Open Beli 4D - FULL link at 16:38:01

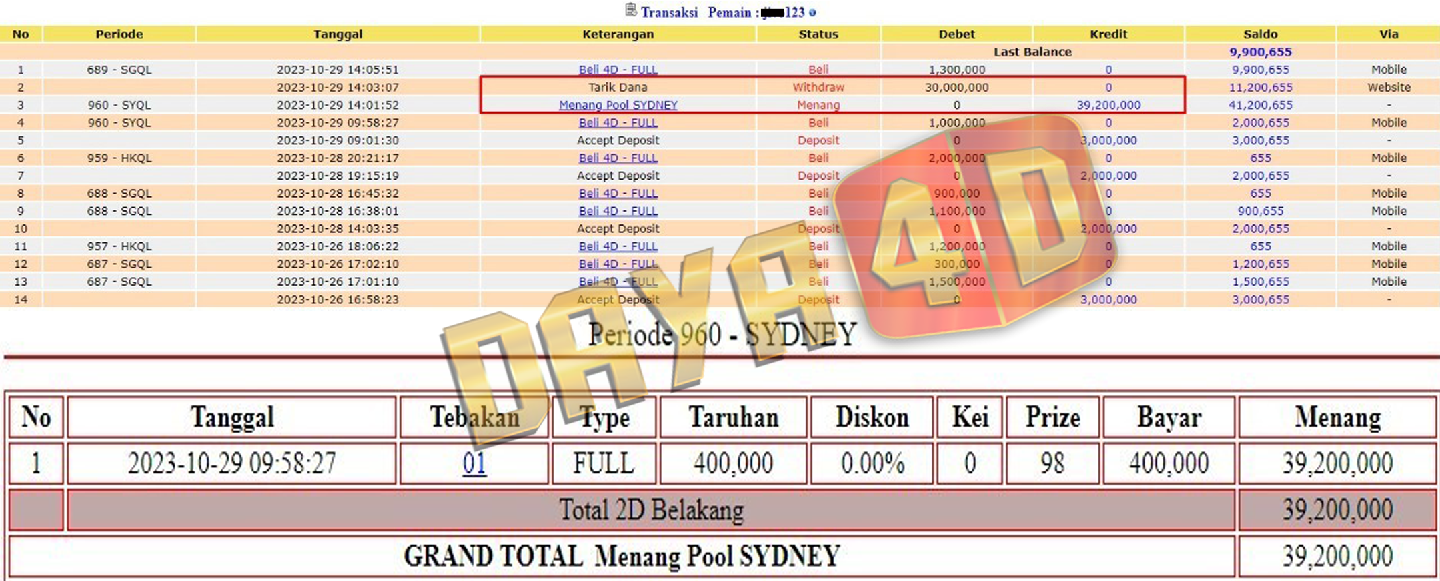click(618, 211)
